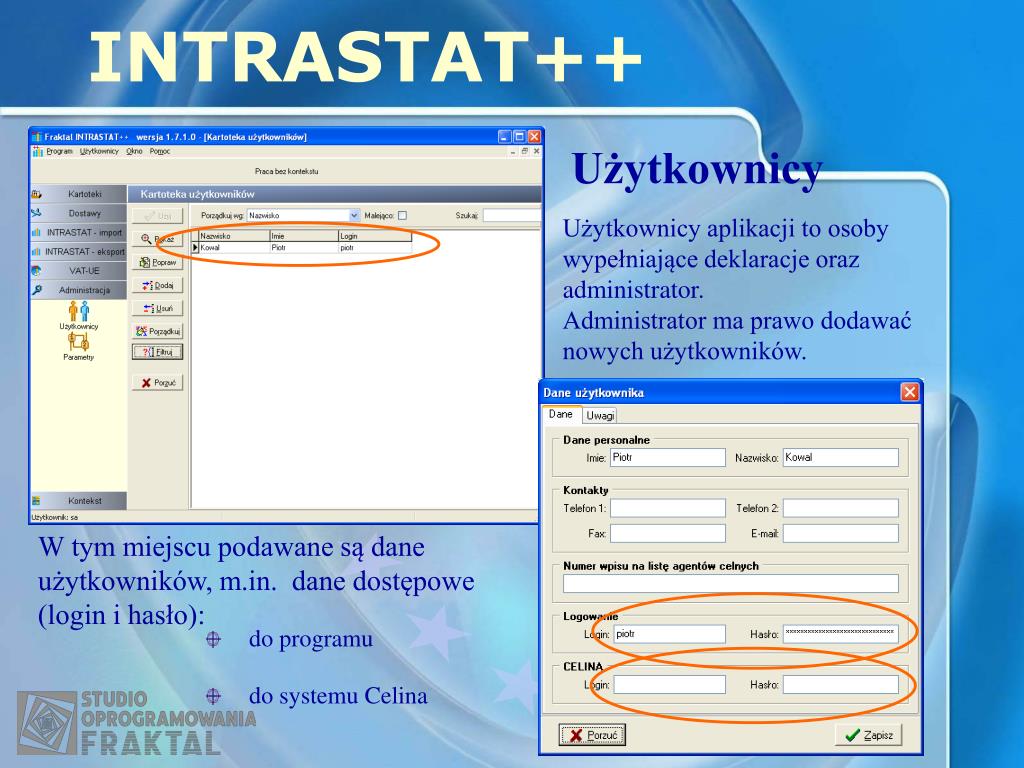The height and width of the screenshot is (768, 1024).
Task: Click the Usuń button
Action: coord(157,308)
